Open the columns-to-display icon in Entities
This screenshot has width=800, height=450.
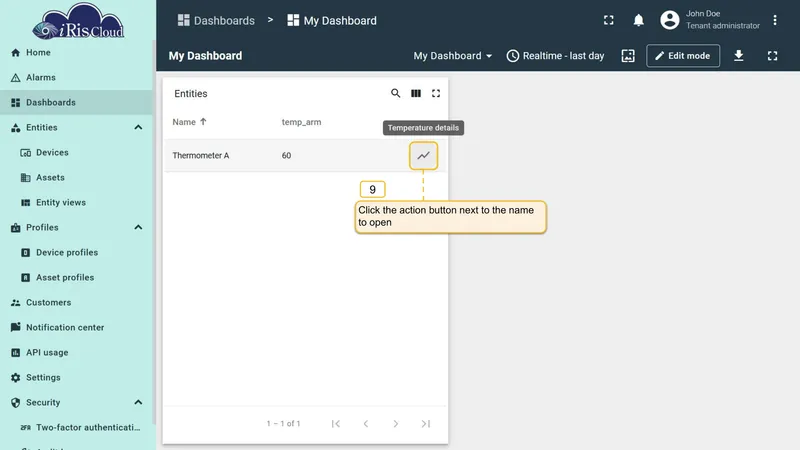tap(416, 93)
